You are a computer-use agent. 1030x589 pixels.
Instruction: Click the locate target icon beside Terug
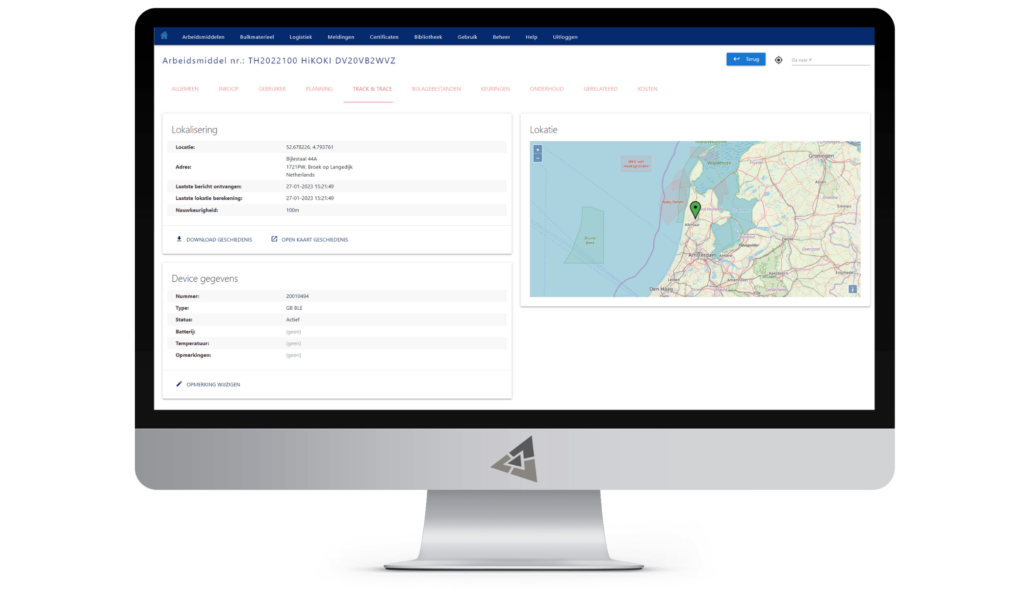click(778, 60)
